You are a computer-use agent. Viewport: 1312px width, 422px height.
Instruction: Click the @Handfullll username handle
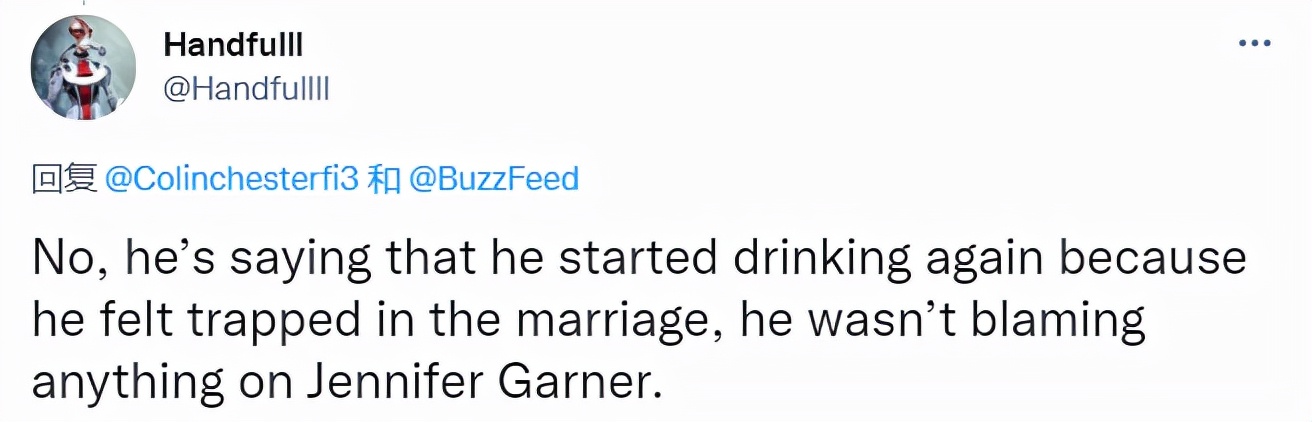[245, 90]
